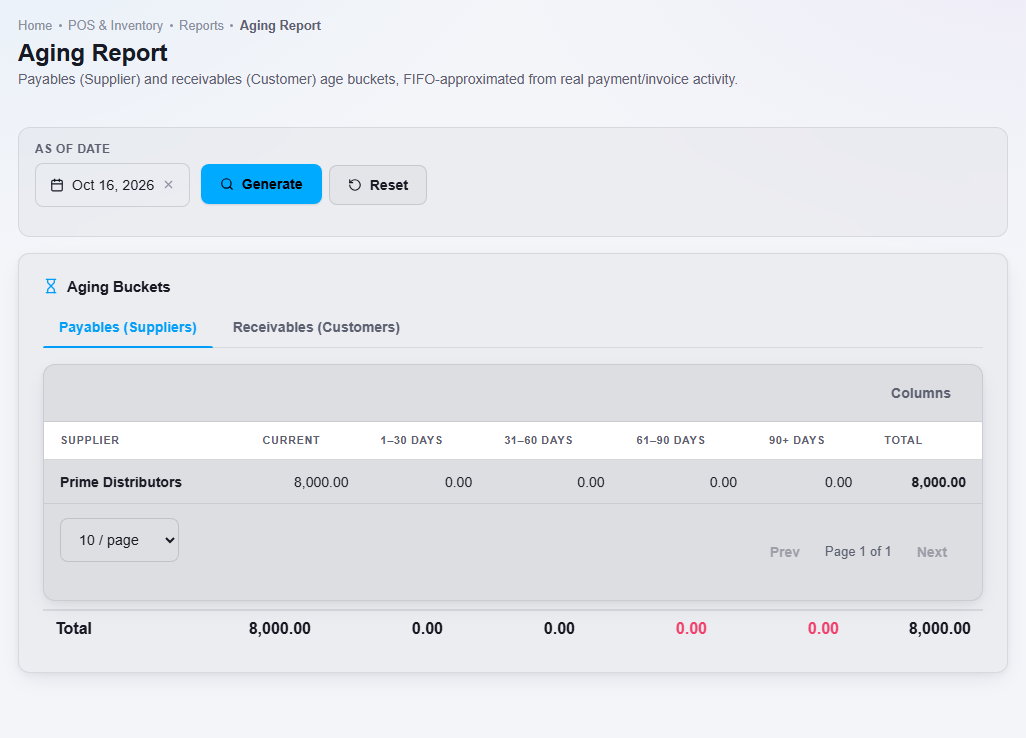
Task: Sort by 61–90 Days column header
Action: (x=671, y=440)
